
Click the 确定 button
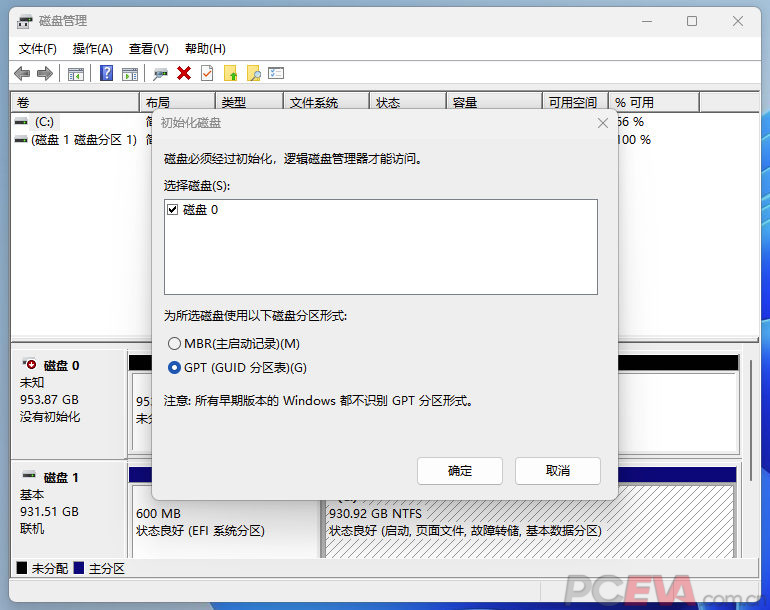coord(459,471)
